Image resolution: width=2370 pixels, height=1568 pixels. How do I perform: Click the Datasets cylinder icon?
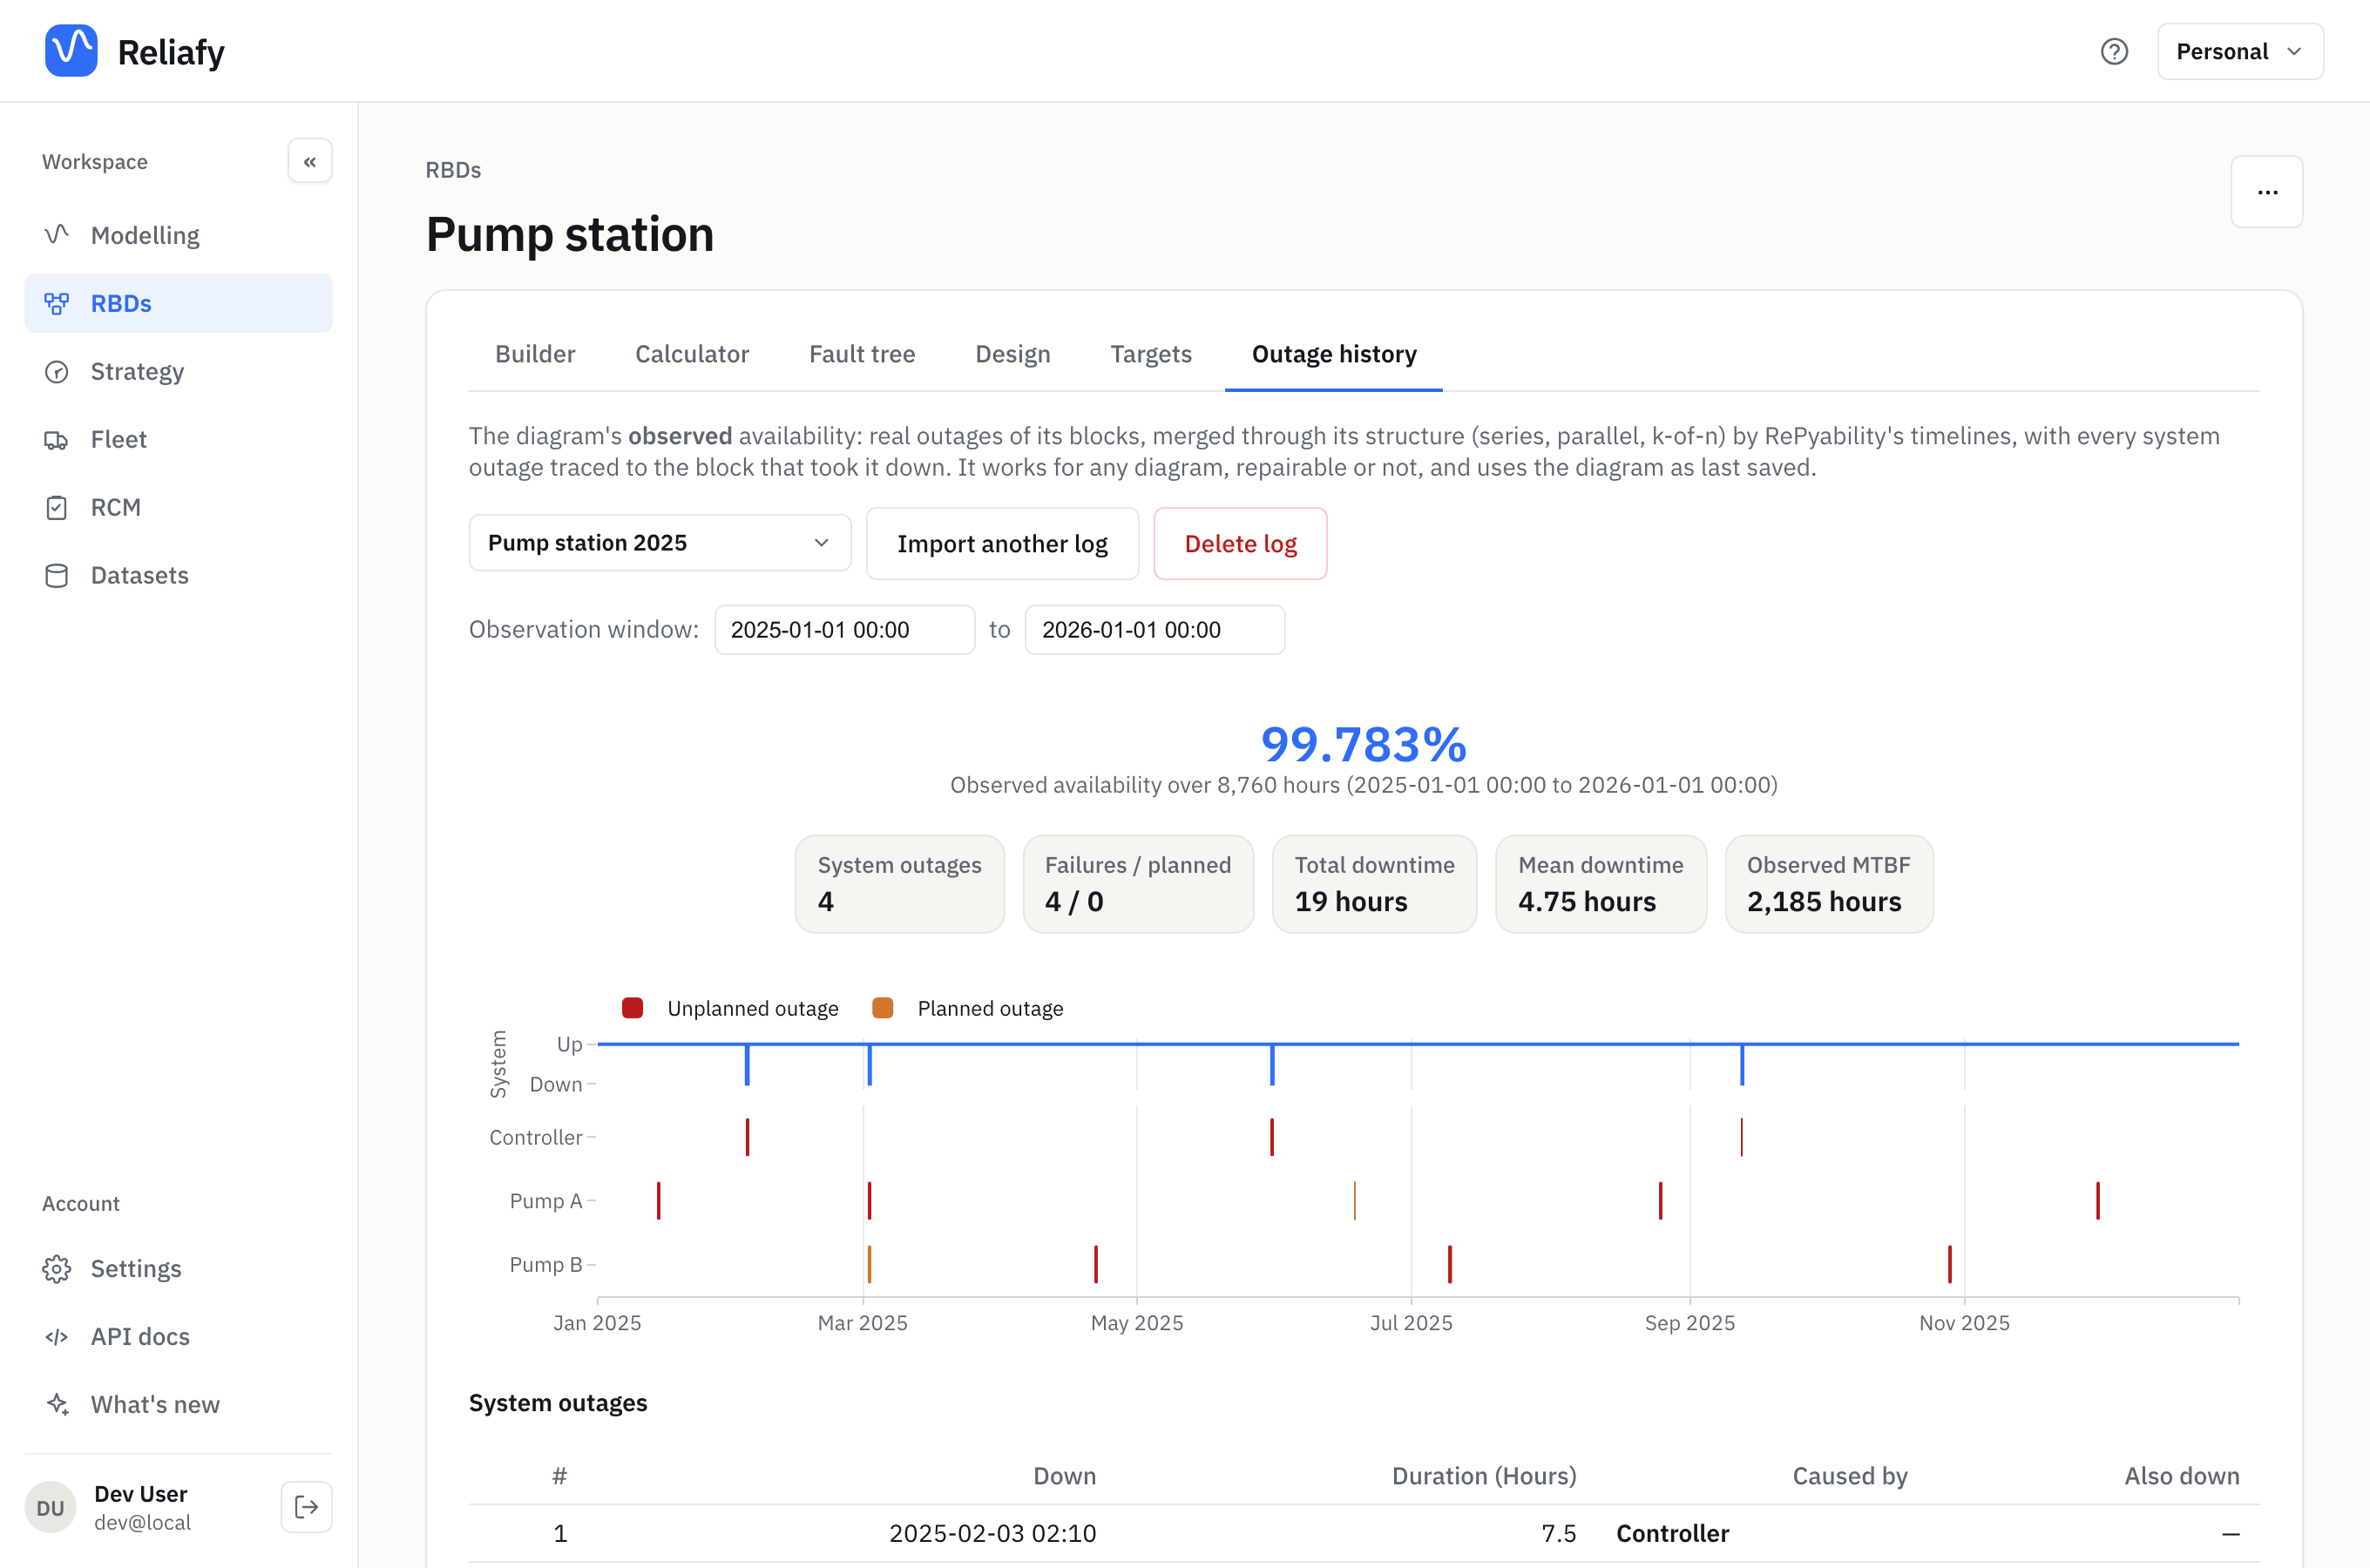pos(57,575)
